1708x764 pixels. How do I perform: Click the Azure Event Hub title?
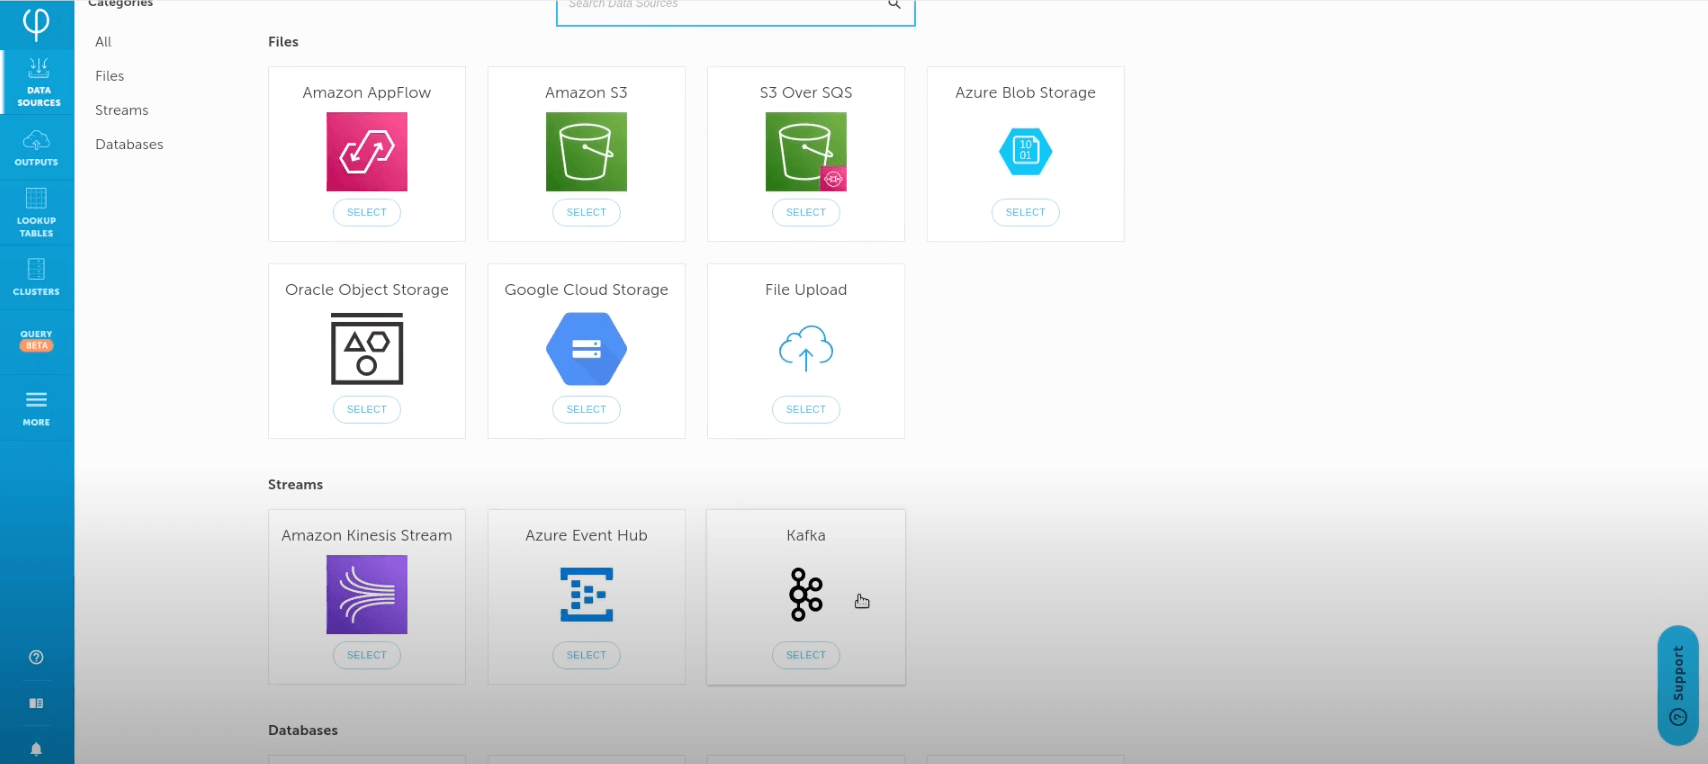586,535
